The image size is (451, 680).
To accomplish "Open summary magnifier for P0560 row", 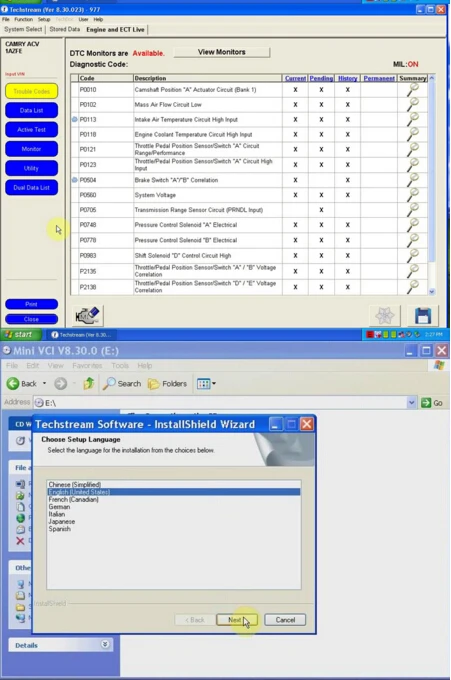I will [x=413, y=195].
